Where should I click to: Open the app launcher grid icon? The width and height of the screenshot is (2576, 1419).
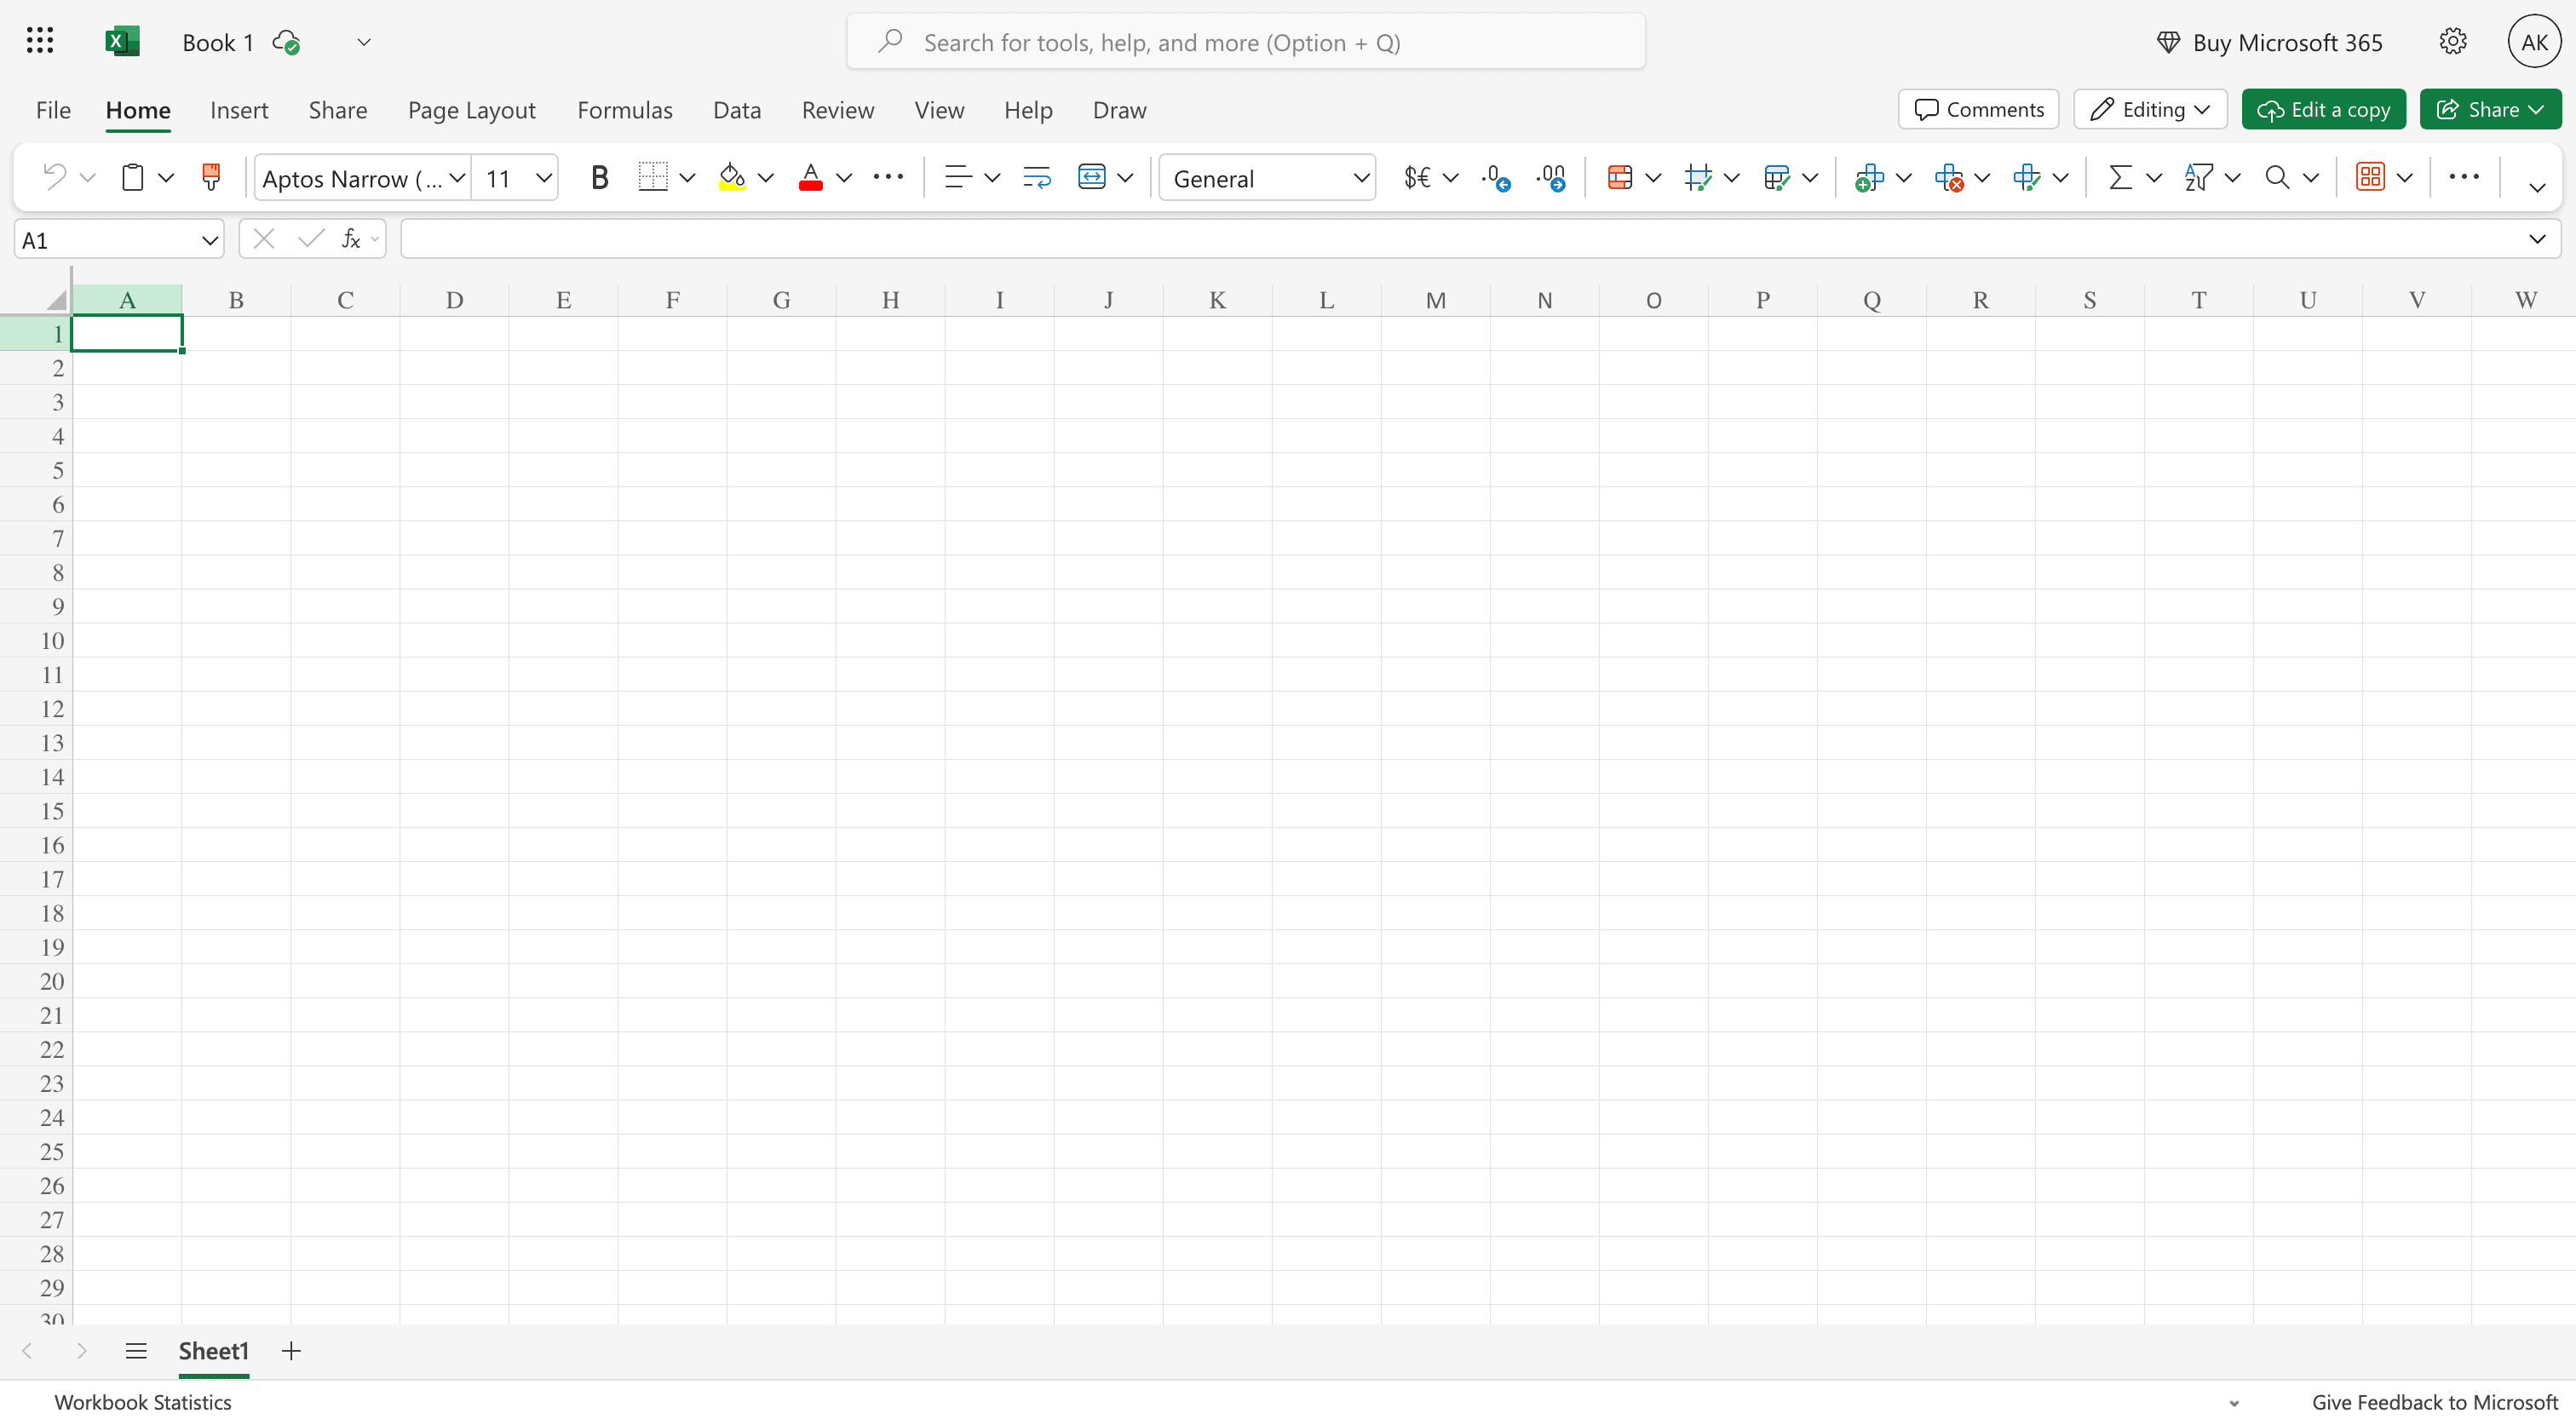tap(40, 41)
